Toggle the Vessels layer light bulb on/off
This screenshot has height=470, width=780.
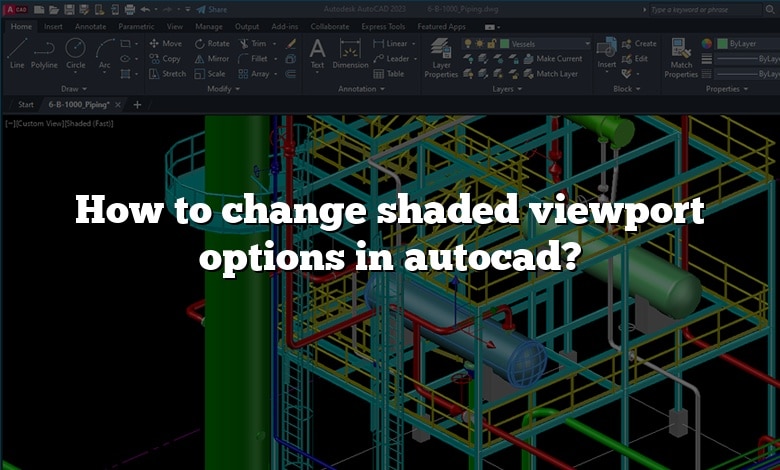pyautogui.click(x=468, y=44)
